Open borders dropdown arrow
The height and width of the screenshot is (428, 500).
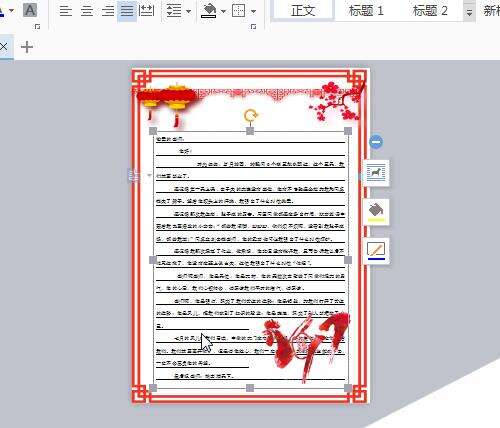[253, 11]
